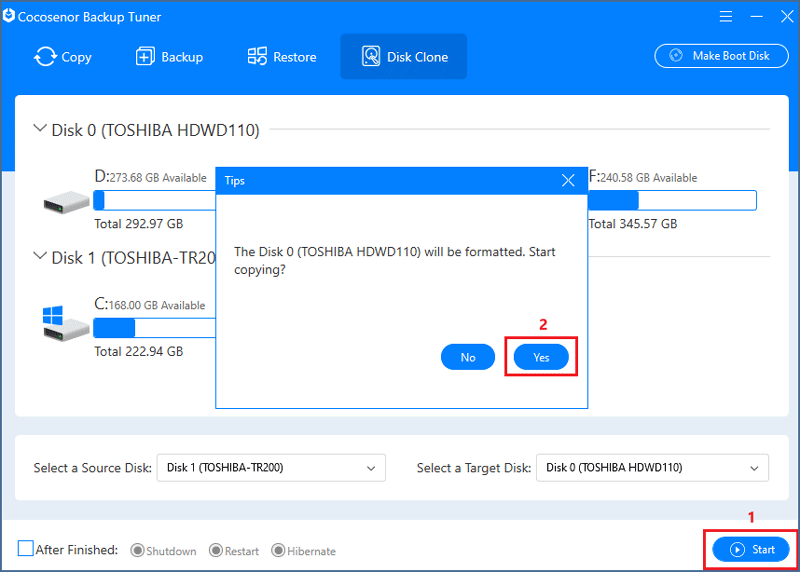Select the Shutdown radio option

click(137, 551)
